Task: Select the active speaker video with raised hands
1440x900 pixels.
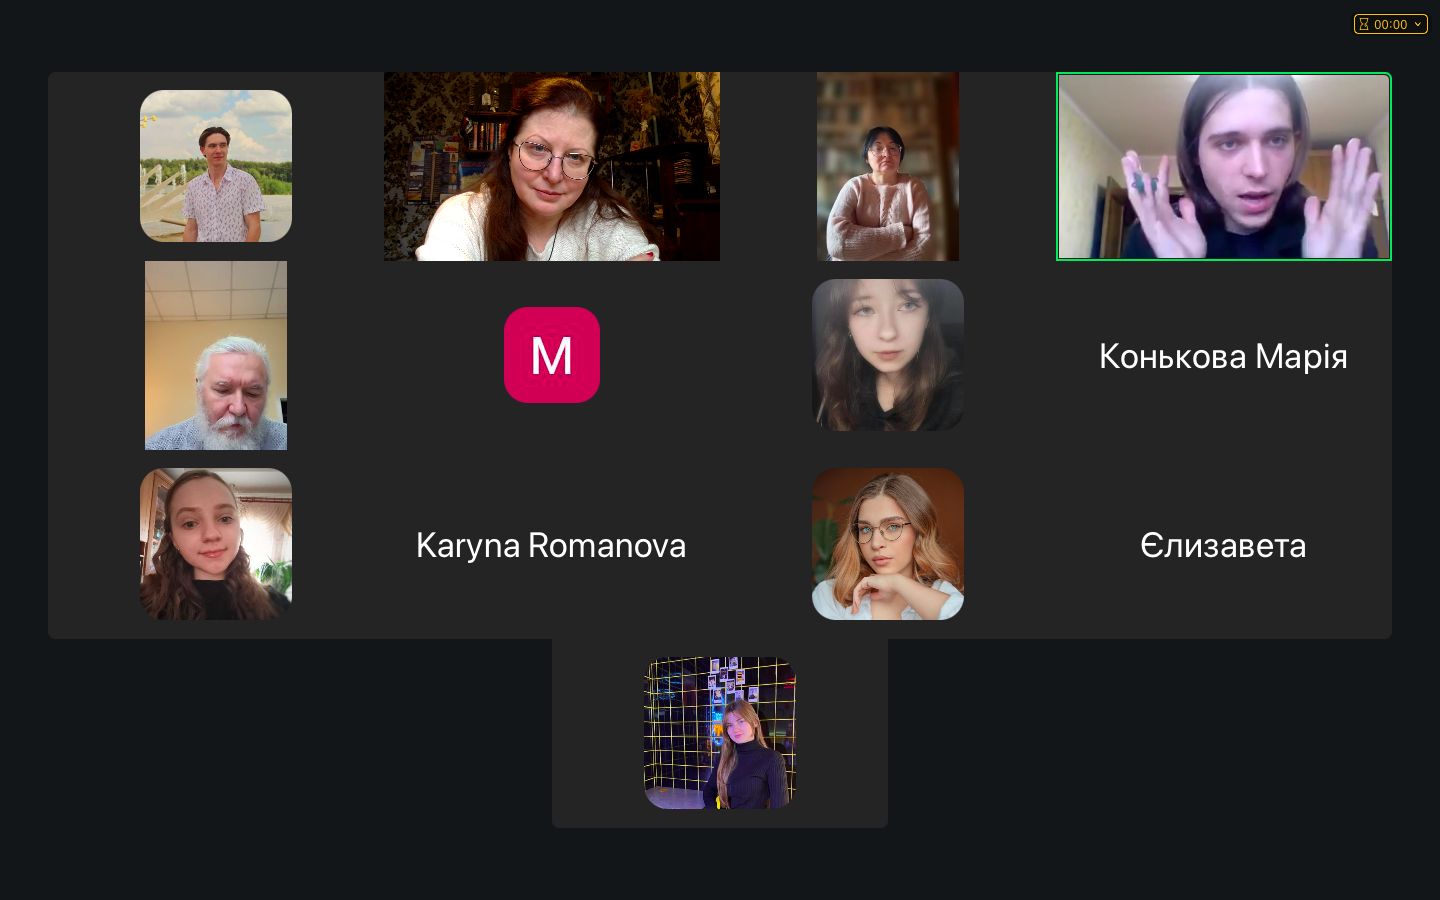Action: coord(1224,166)
